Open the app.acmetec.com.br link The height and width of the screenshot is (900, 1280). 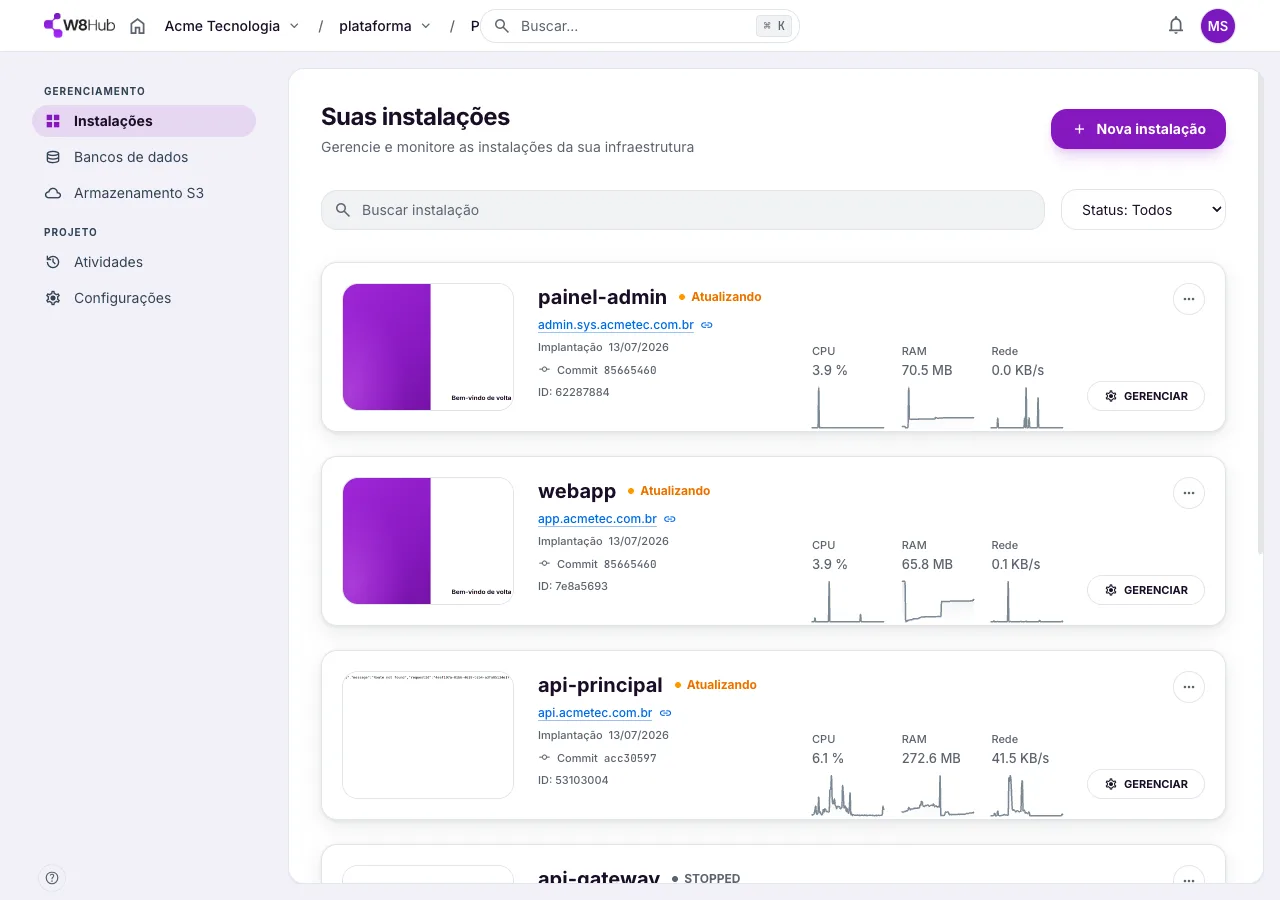pyautogui.click(x=597, y=519)
